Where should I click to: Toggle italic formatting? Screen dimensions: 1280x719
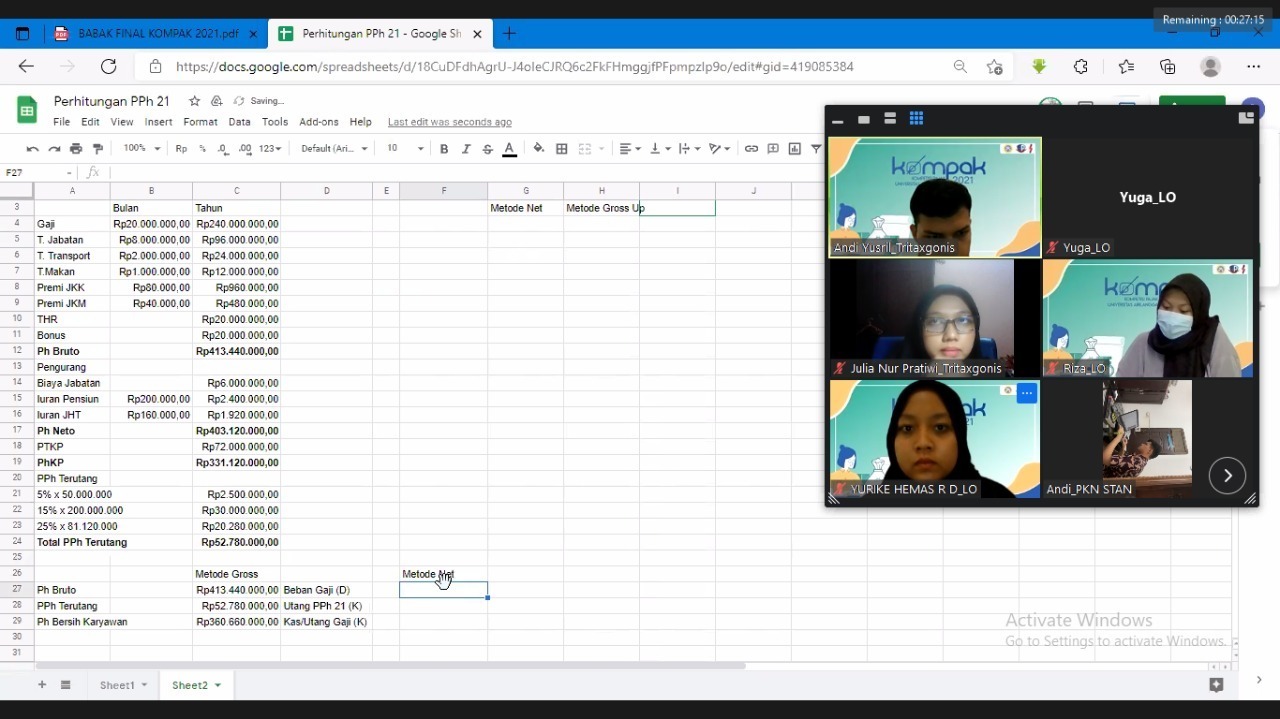pos(466,149)
